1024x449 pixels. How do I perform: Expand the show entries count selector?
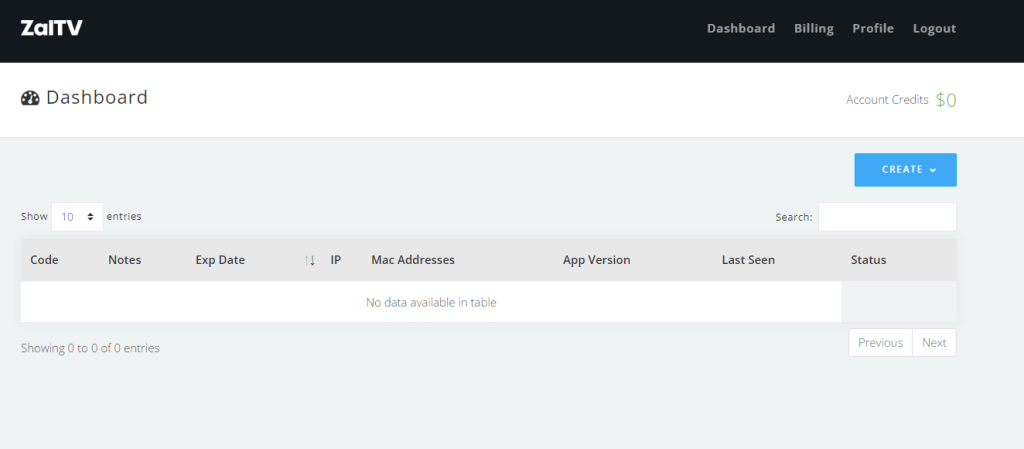click(x=77, y=216)
